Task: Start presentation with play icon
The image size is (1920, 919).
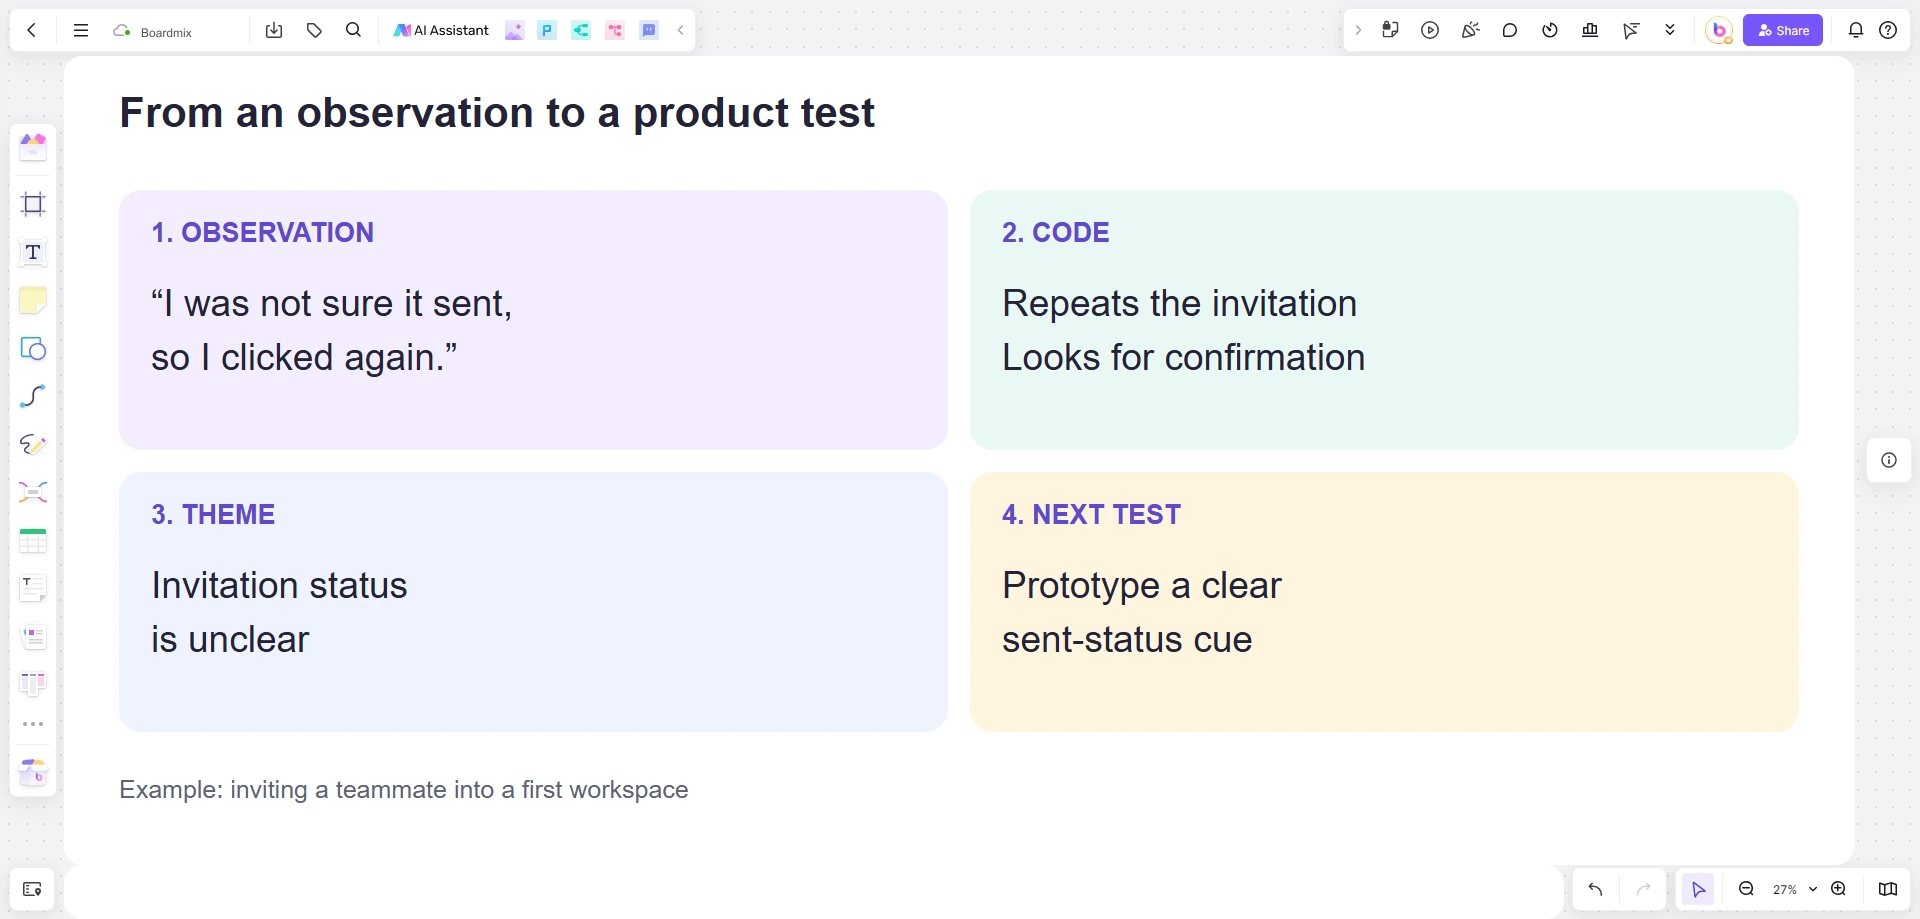Action: tap(1430, 30)
